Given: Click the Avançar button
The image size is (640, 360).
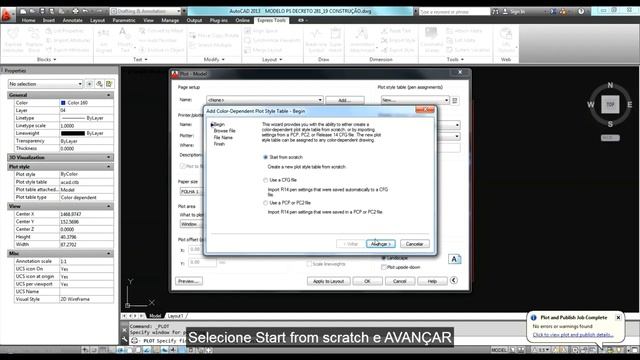Looking at the screenshot, I should coord(380,244).
